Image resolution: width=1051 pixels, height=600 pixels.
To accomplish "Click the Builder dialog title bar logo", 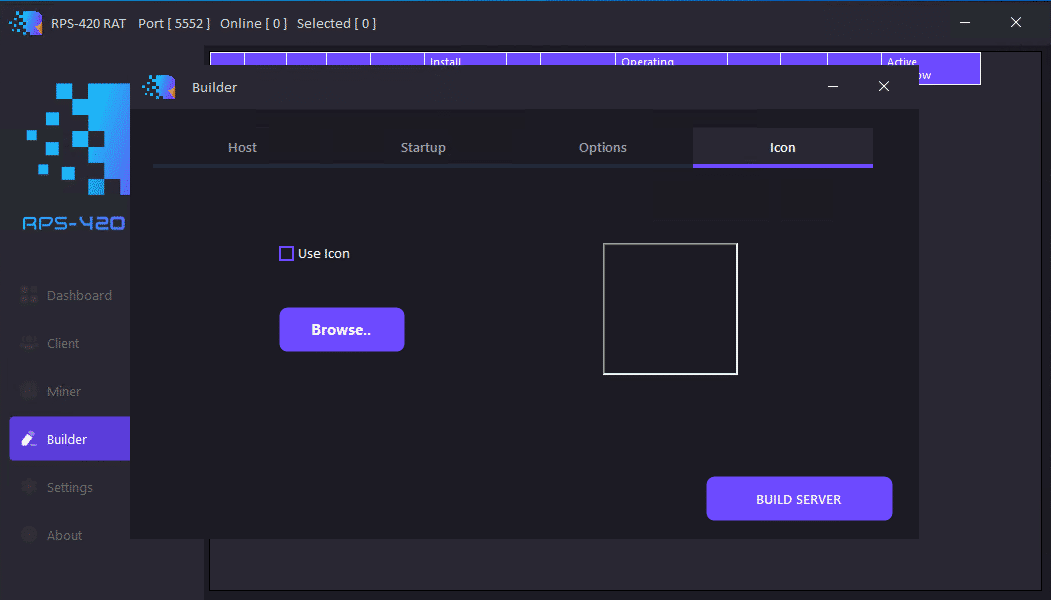I will click(x=160, y=87).
